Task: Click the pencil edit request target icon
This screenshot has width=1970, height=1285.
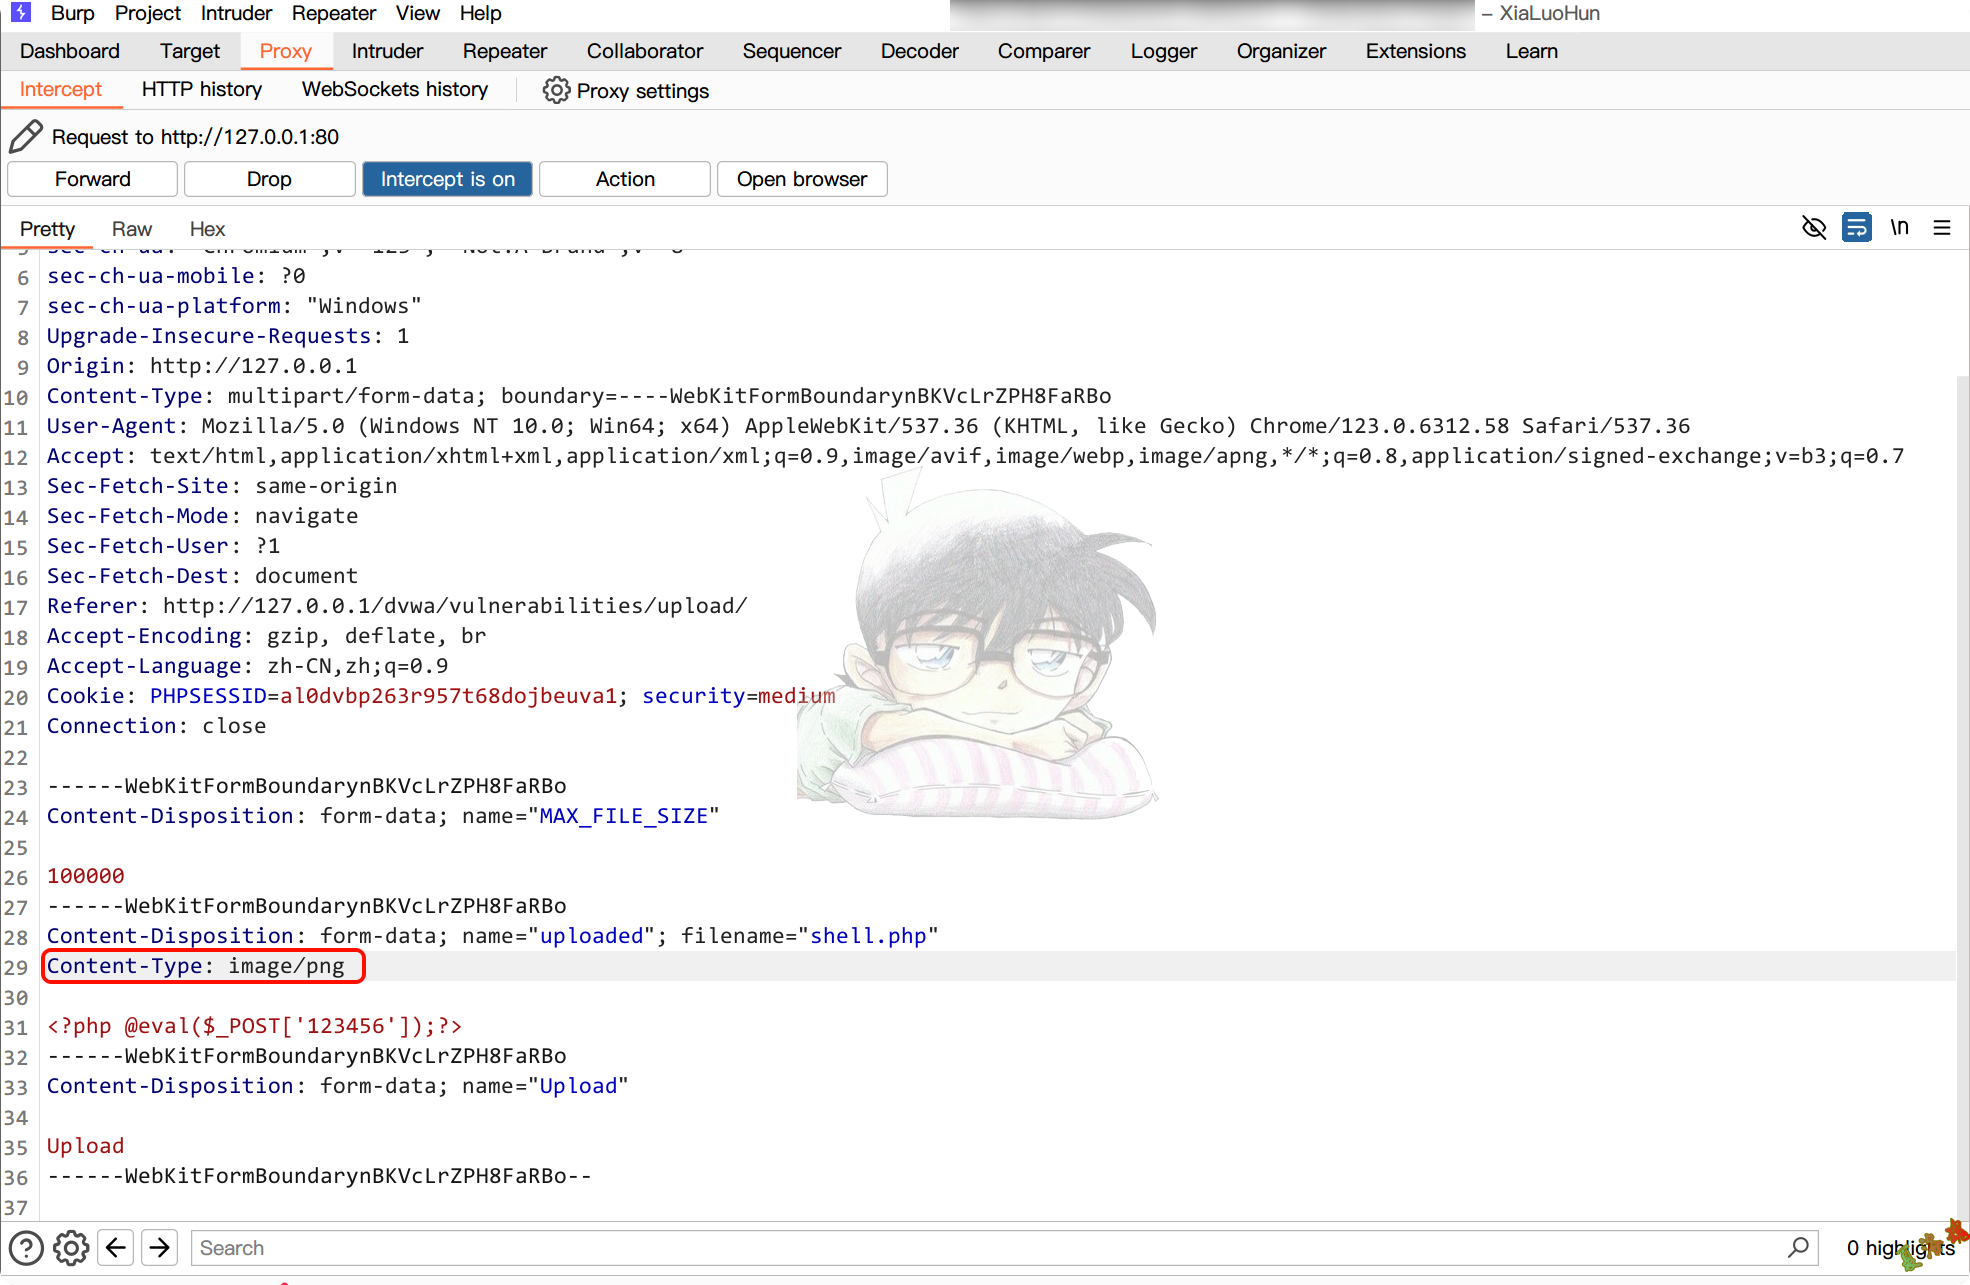Action: pos(26,136)
